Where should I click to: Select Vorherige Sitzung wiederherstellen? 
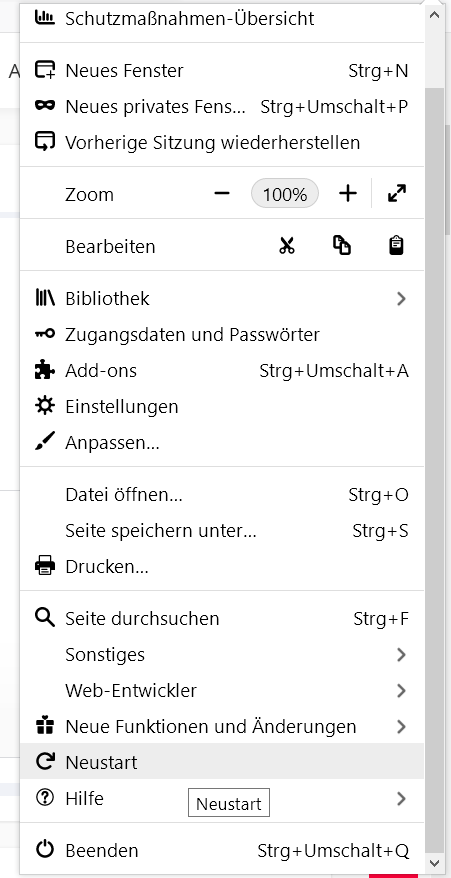click(222, 142)
